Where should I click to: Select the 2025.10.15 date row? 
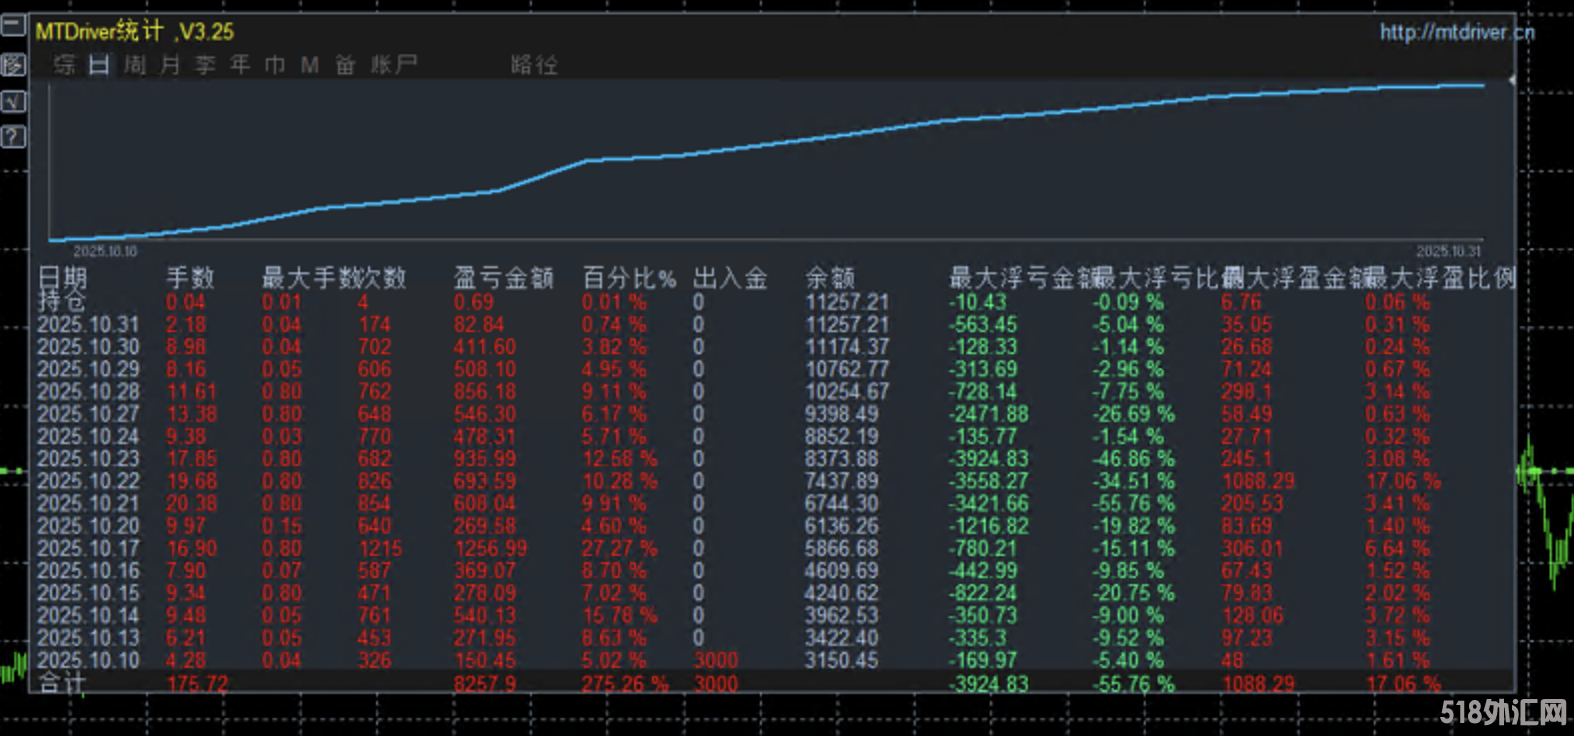(x=88, y=593)
